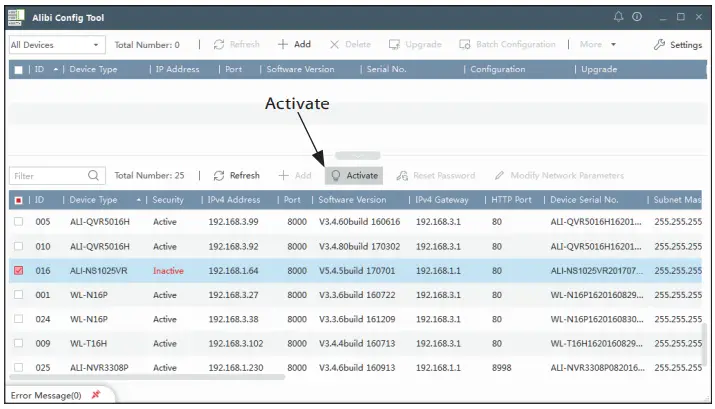Click IP address 192.168.3.102

click(x=236, y=343)
